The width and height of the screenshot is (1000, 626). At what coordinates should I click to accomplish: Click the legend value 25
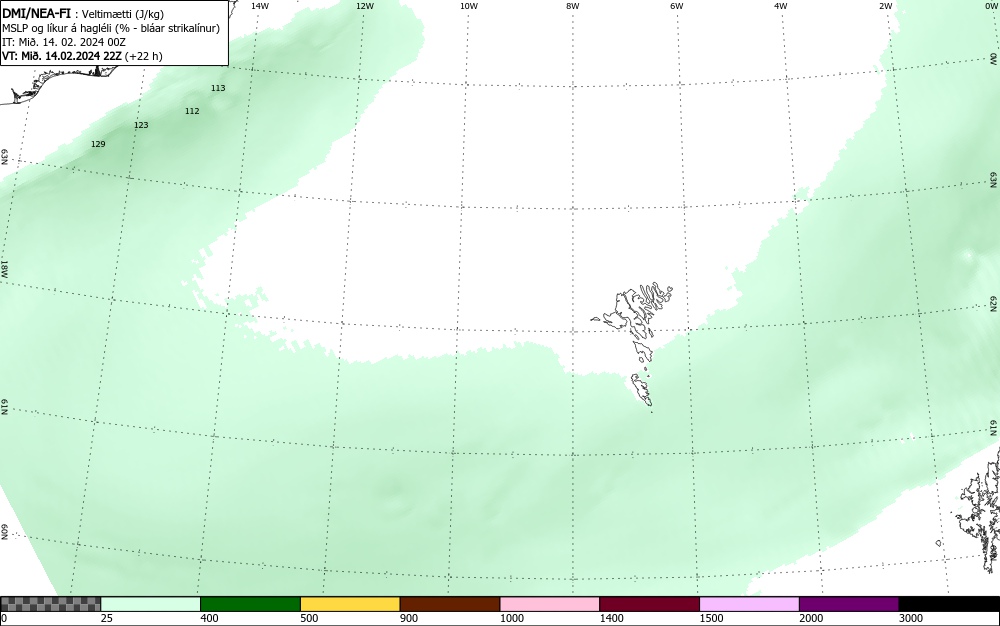107,618
